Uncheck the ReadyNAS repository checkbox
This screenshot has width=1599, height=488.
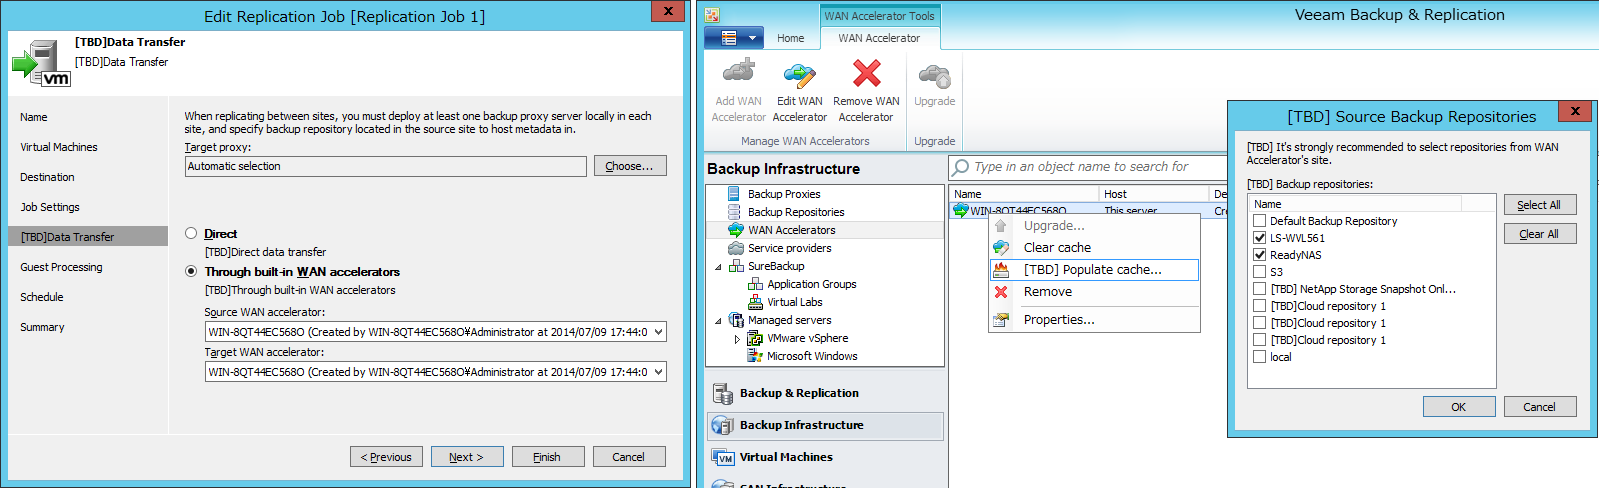(1260, 255)
